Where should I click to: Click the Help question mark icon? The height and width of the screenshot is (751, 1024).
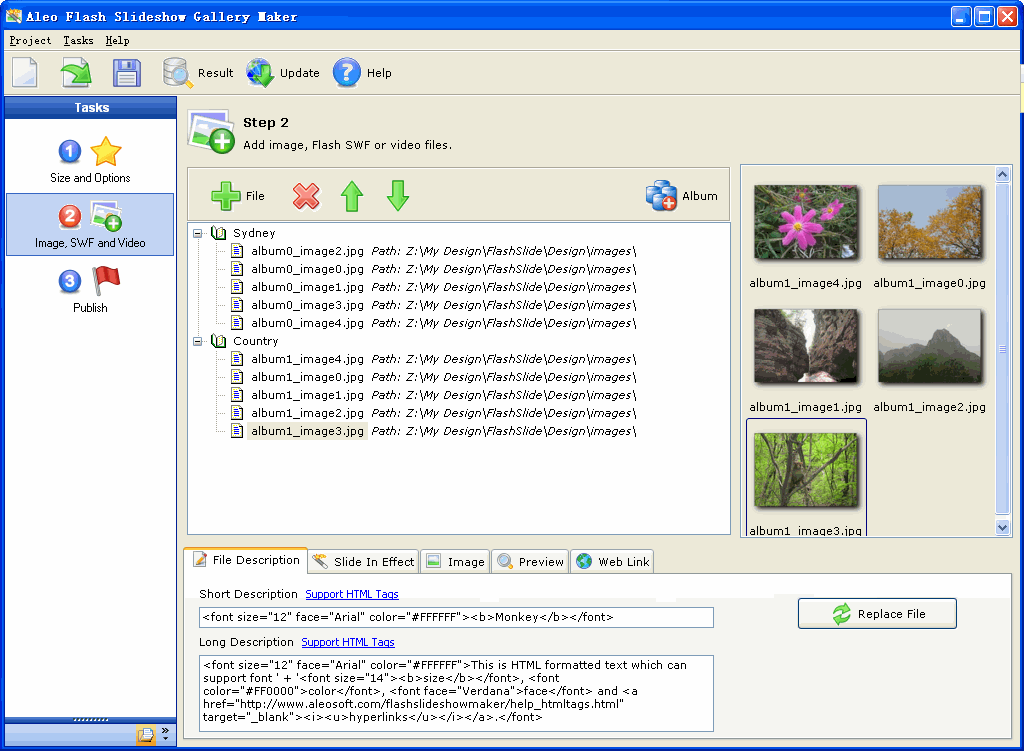[347, 72]
